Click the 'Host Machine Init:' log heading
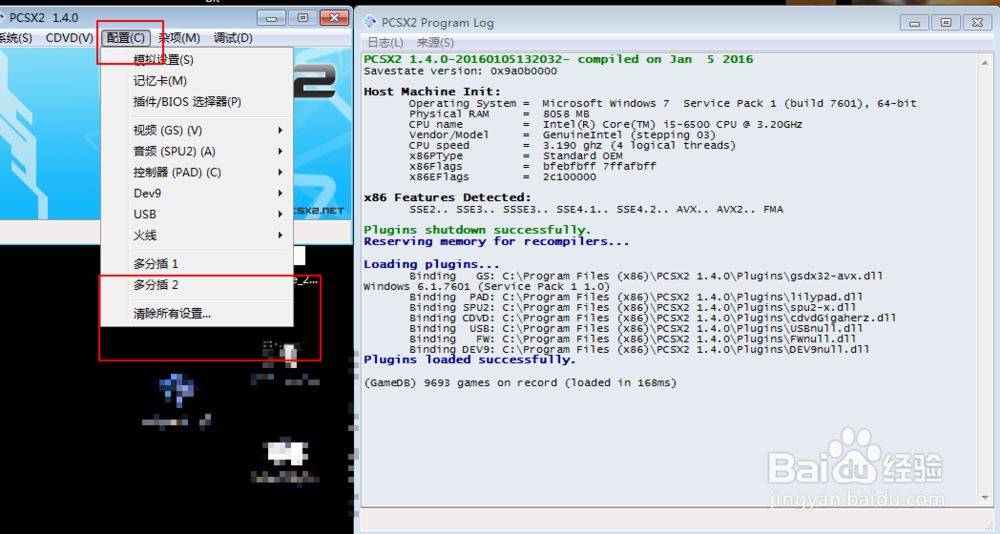1000x534 pixels. pyautogui.click(x=432, y=91)
